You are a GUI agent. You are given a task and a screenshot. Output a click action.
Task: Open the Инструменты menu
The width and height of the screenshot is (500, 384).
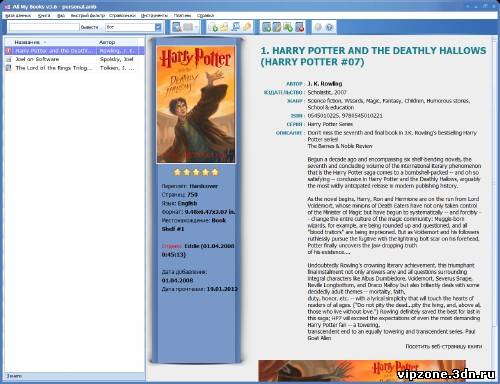click(x=154, y=15)
